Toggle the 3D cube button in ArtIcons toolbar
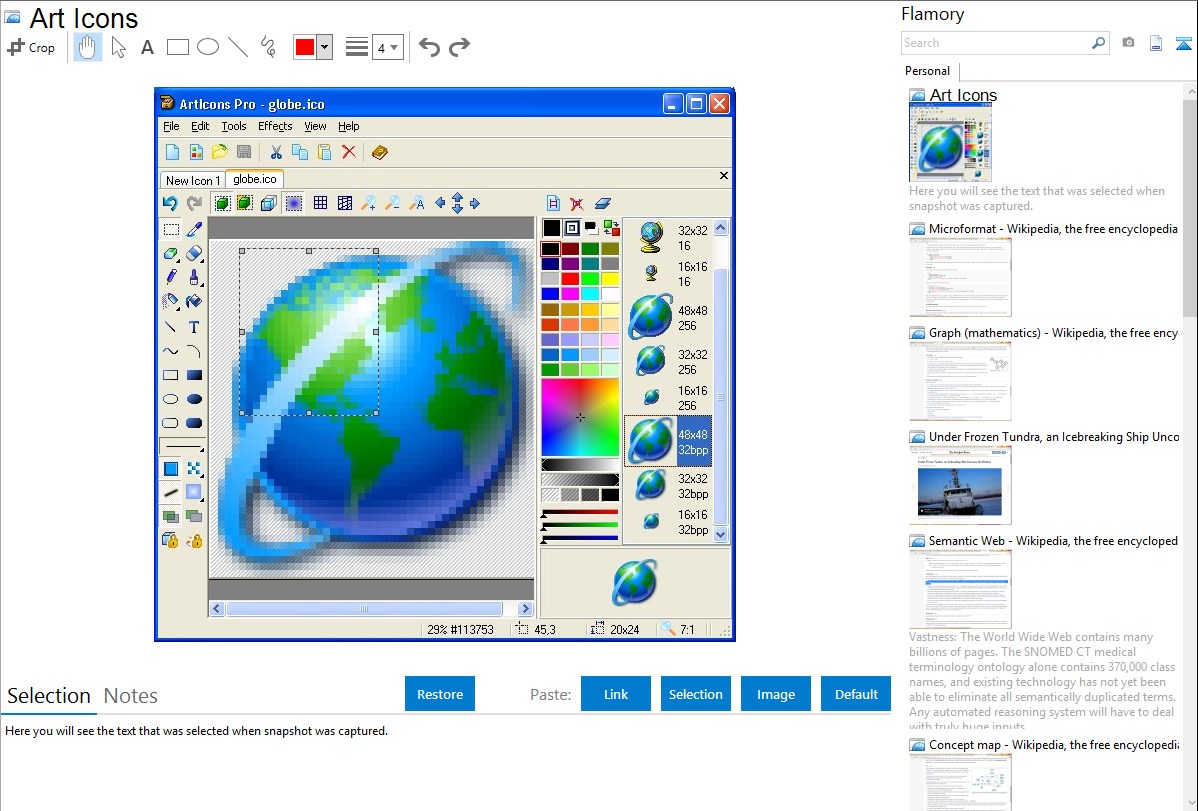1198x811 pixels. [x=268, y=203]
